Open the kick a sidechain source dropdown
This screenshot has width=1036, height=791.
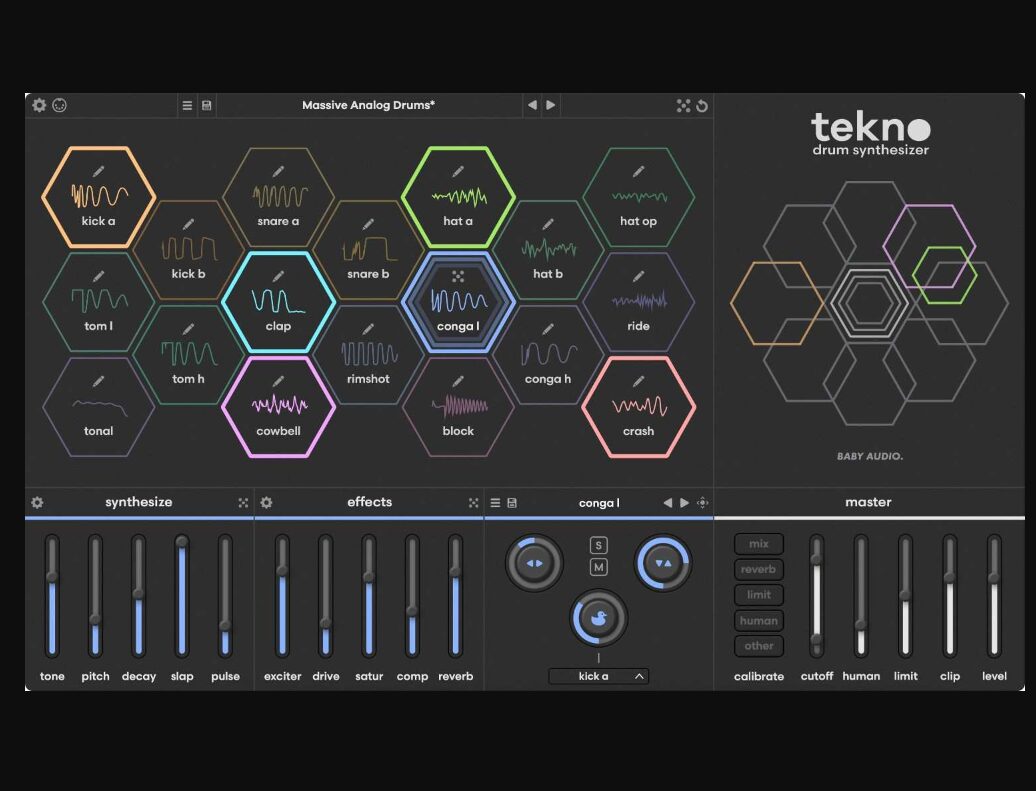pyautogui.click(x=598, y=676)
